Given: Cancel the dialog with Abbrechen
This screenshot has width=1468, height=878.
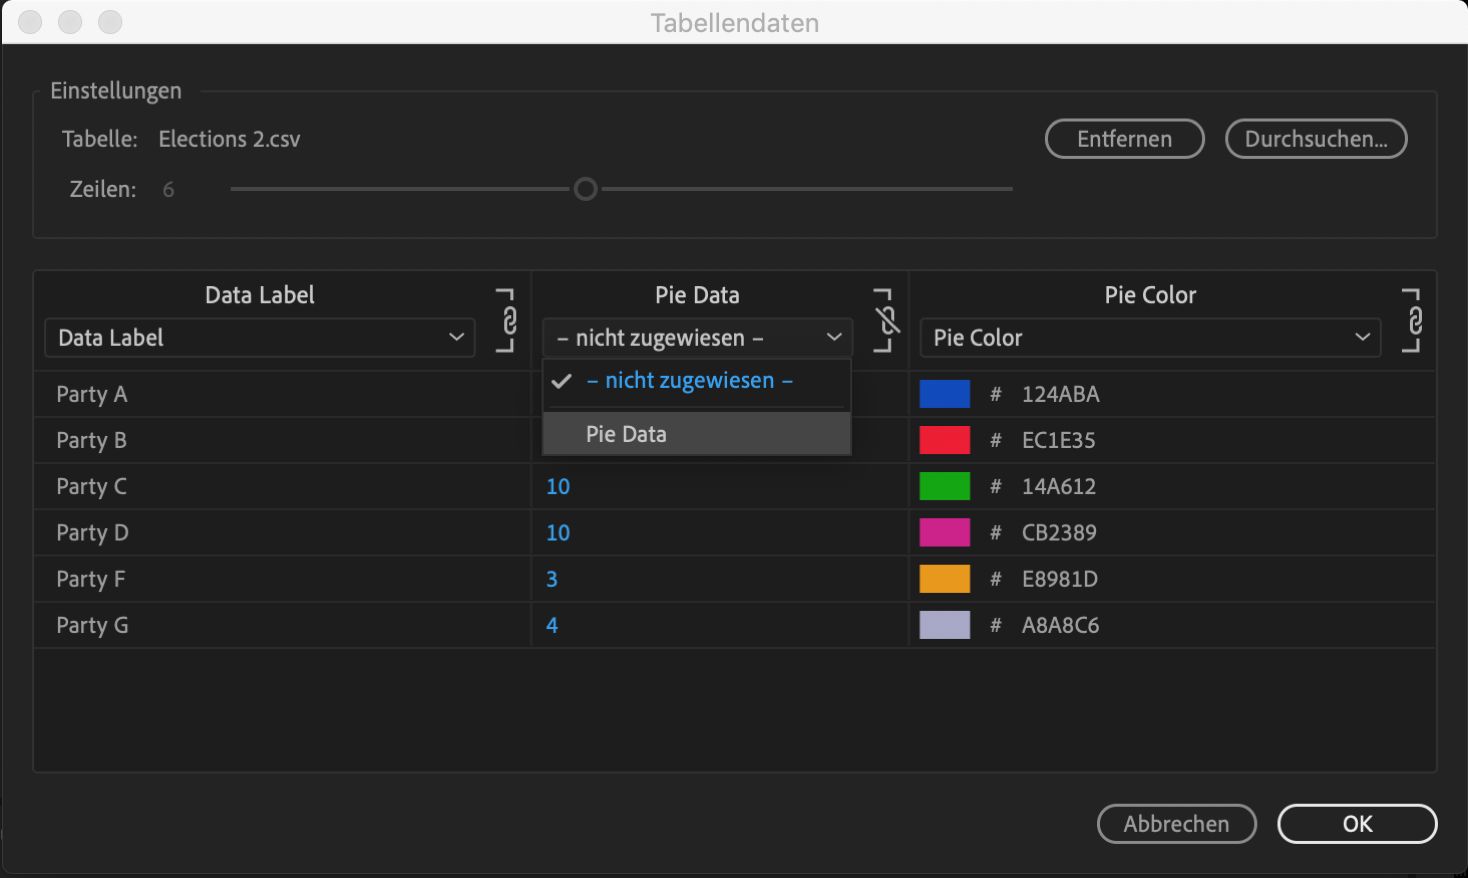Looking at the screenshot, I should [x=1176, y=824].
